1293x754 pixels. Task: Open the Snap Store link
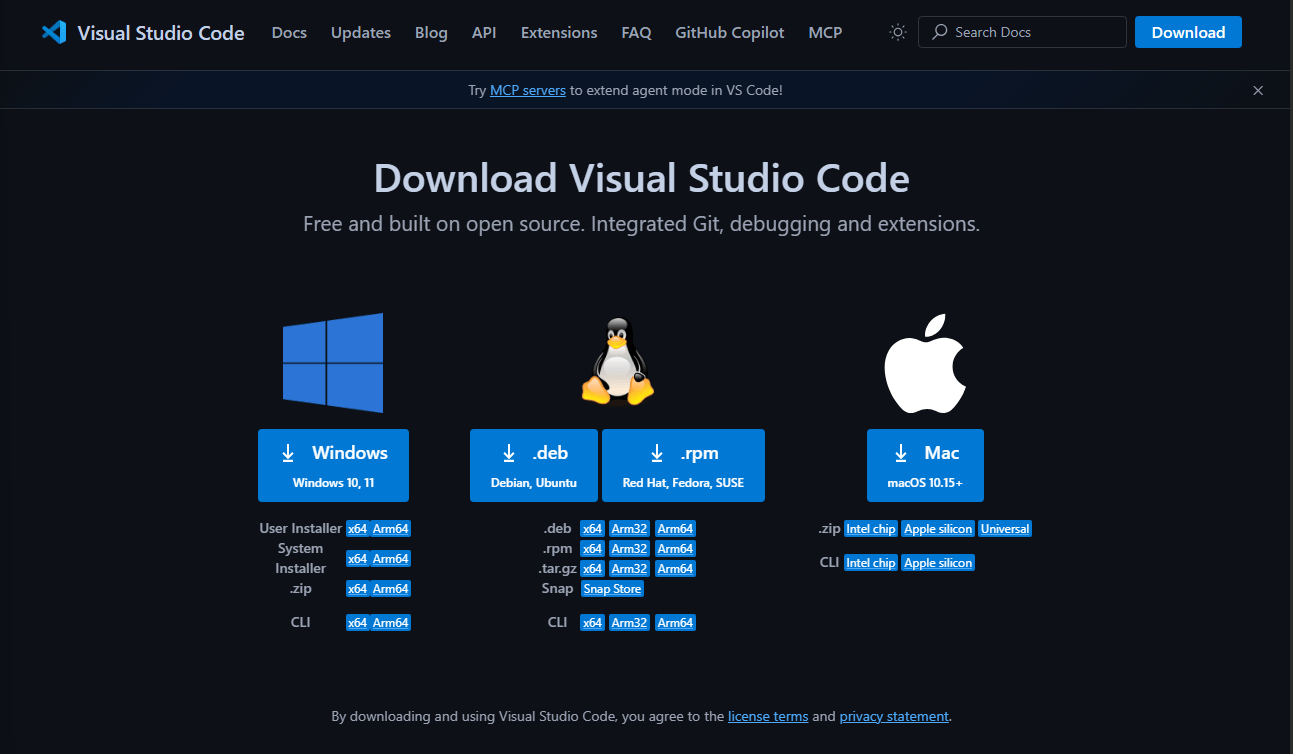613,589
